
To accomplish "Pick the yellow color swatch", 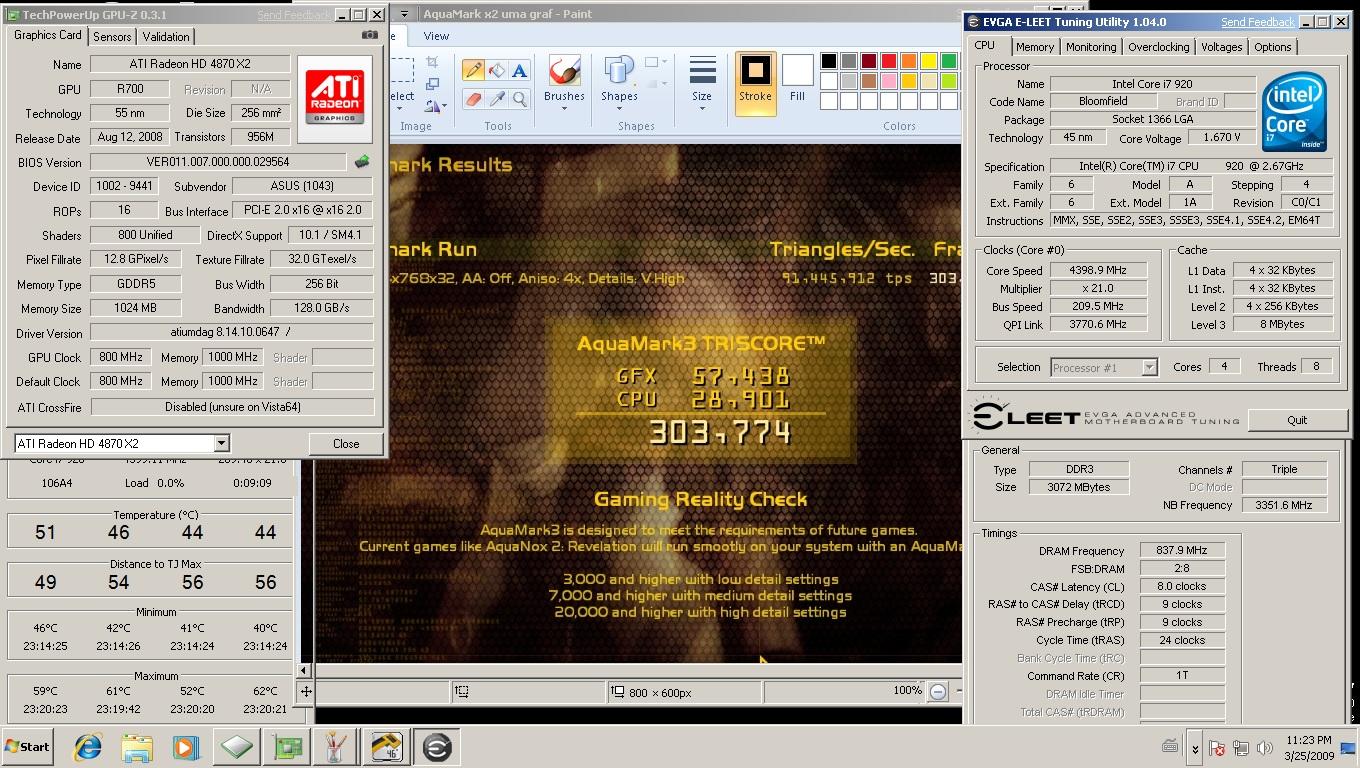I will click(929, 61).
